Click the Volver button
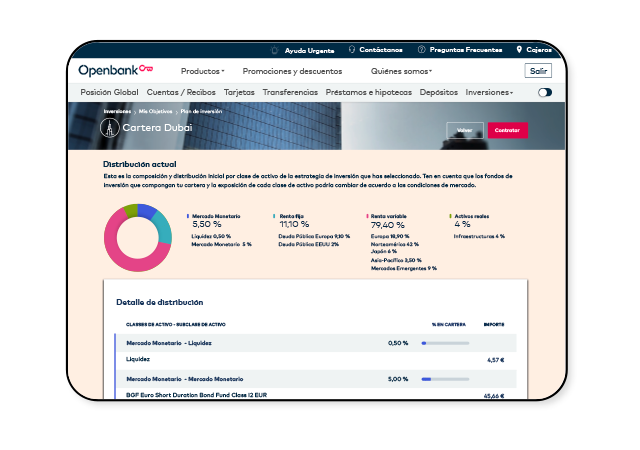This screenshot has width=640, height=450. tap(464, 131)
